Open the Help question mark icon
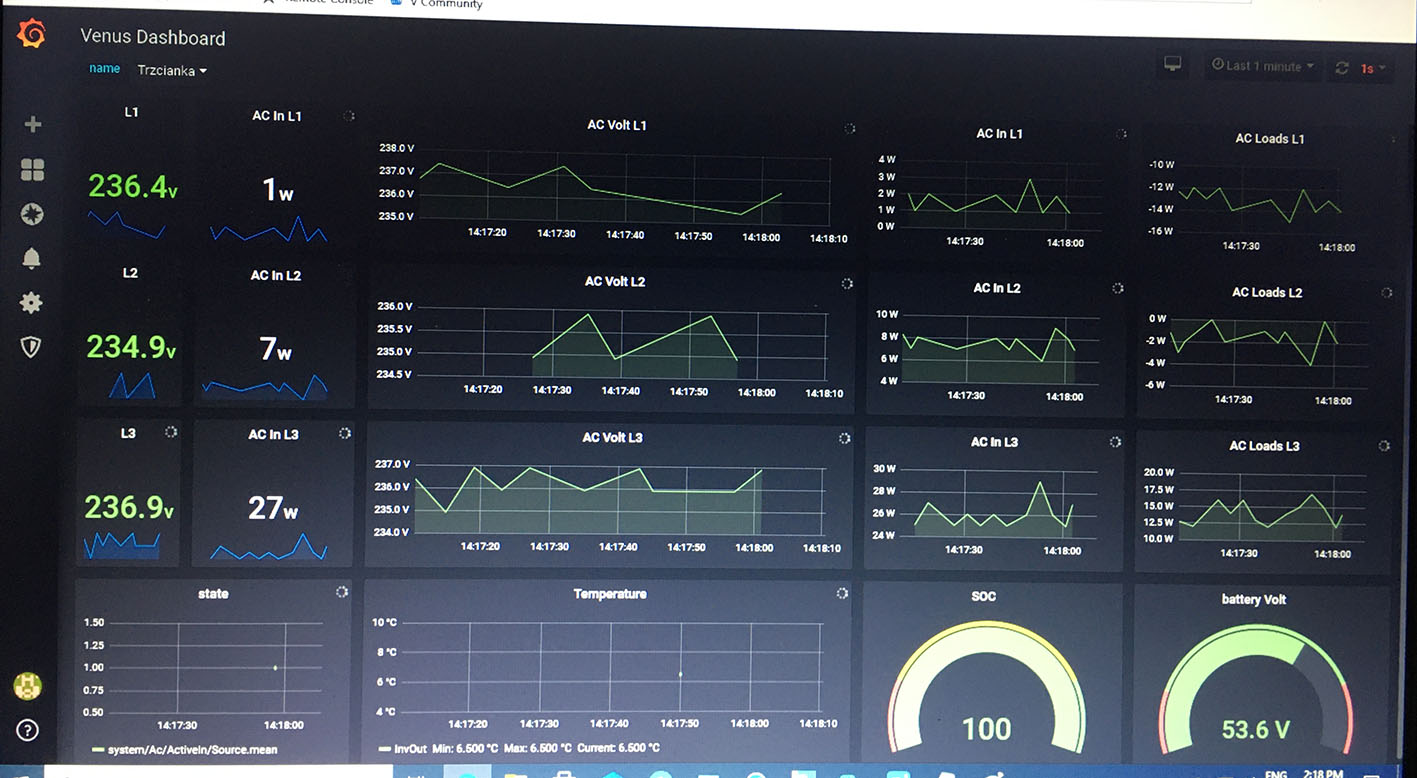Image resolution: width=1417 pixels, height=778 pixels. 28,730
